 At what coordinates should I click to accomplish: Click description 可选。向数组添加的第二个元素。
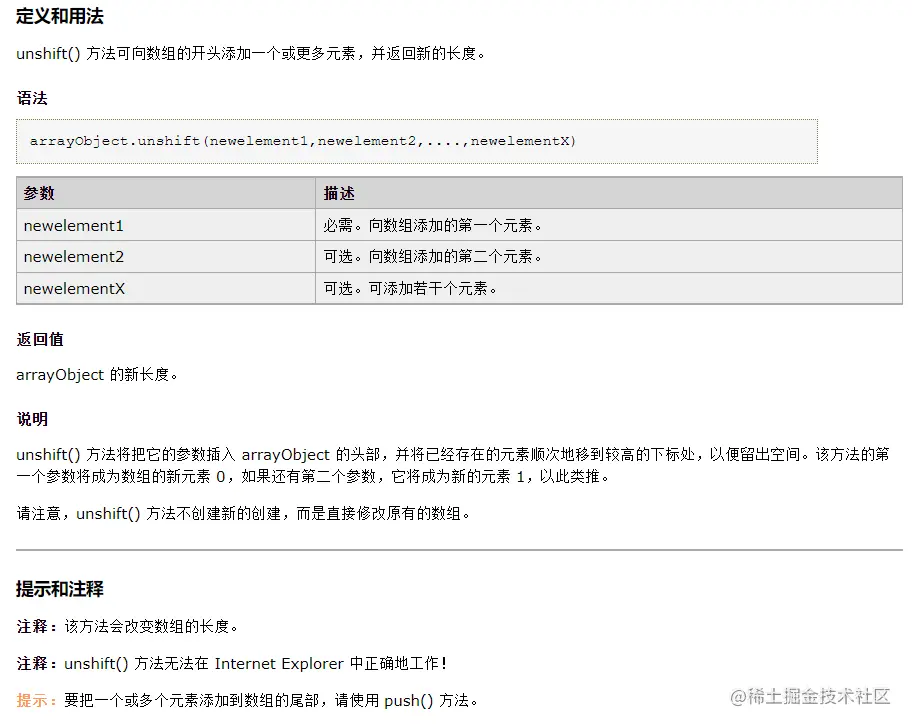pos(432,256)
